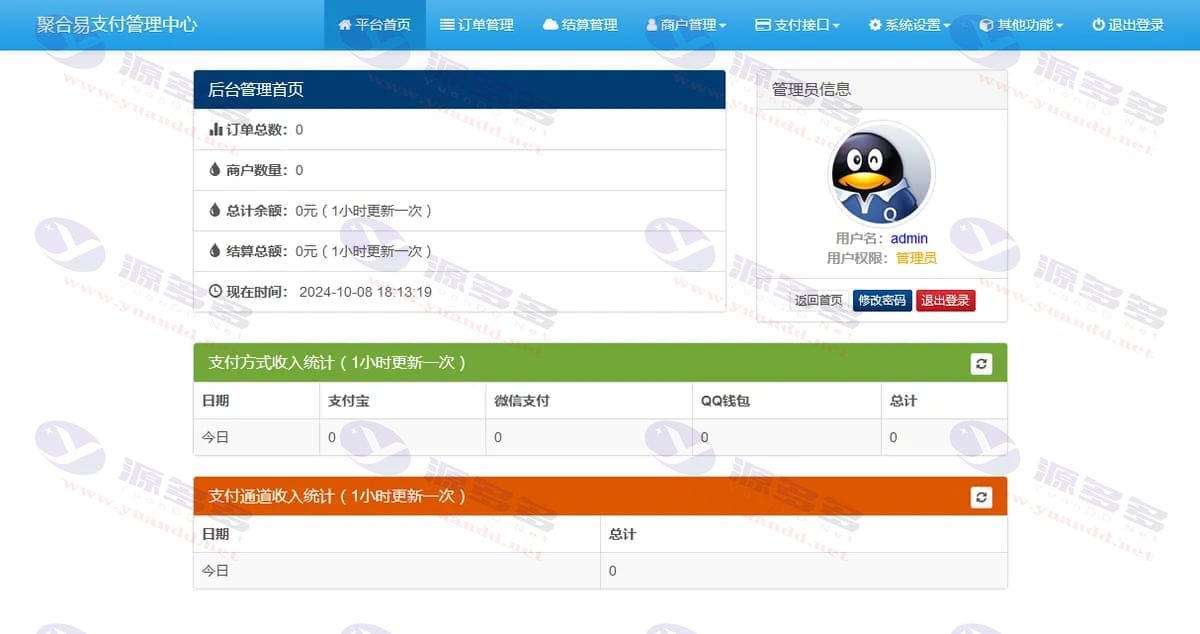Click the admin username text

(x=909, y=238)
